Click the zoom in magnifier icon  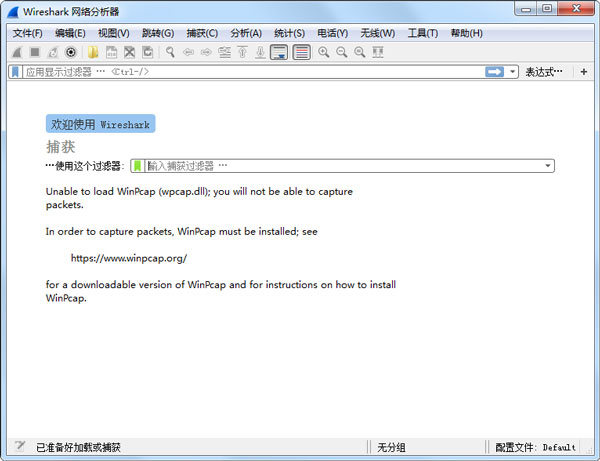(x=323, y=52)
